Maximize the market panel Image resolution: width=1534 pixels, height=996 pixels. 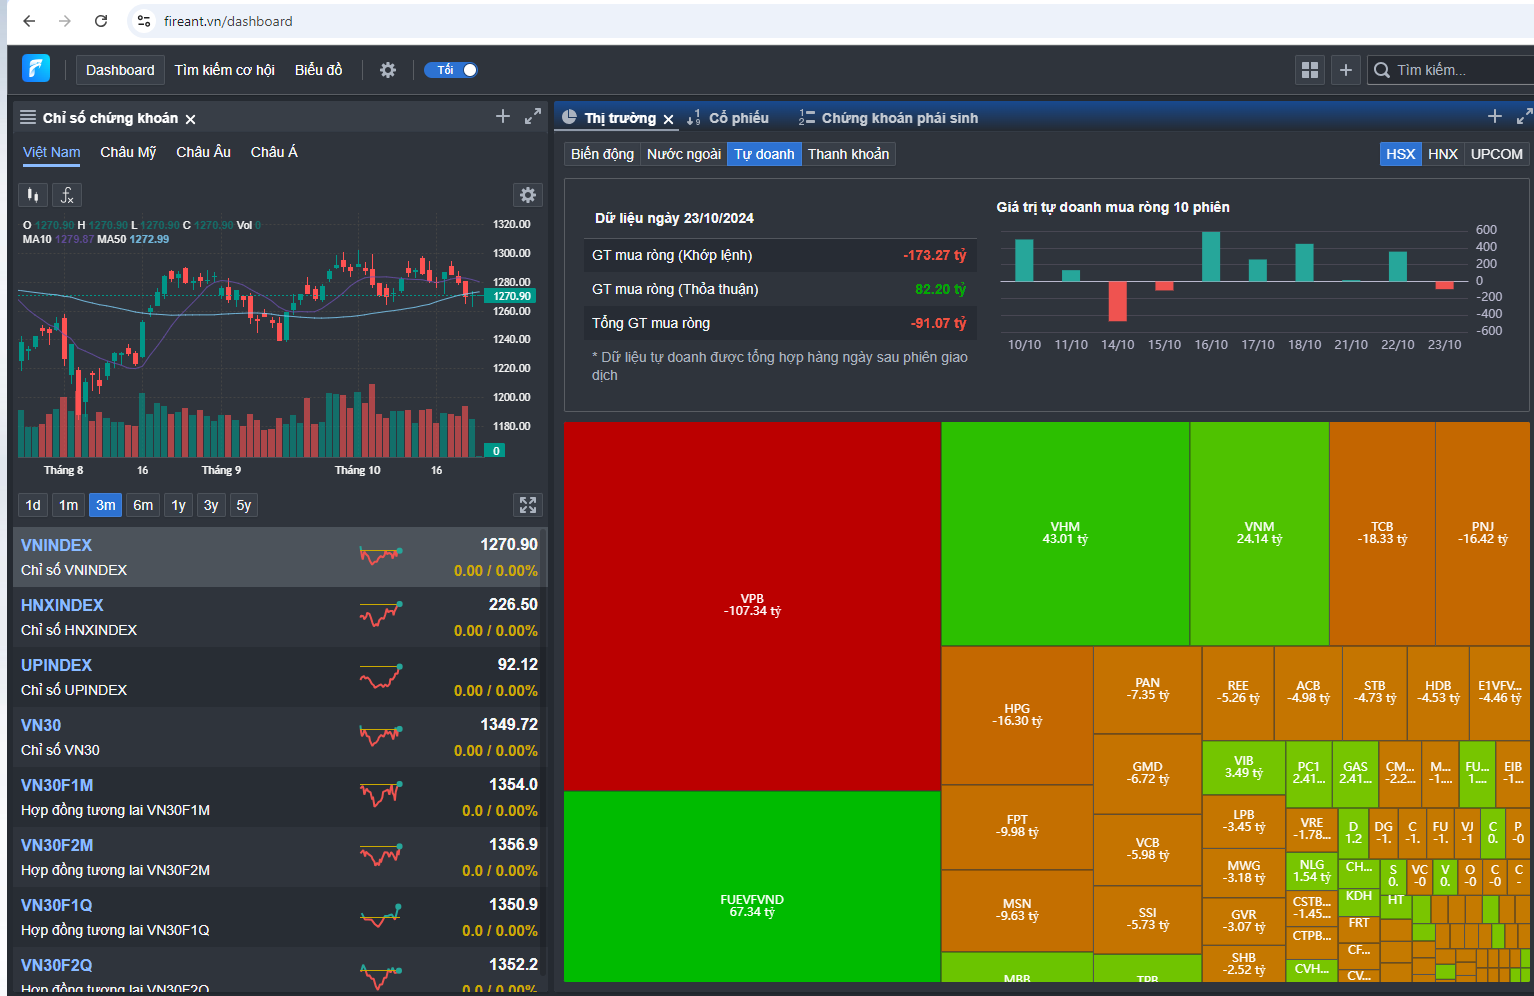tap(1524, 117)
